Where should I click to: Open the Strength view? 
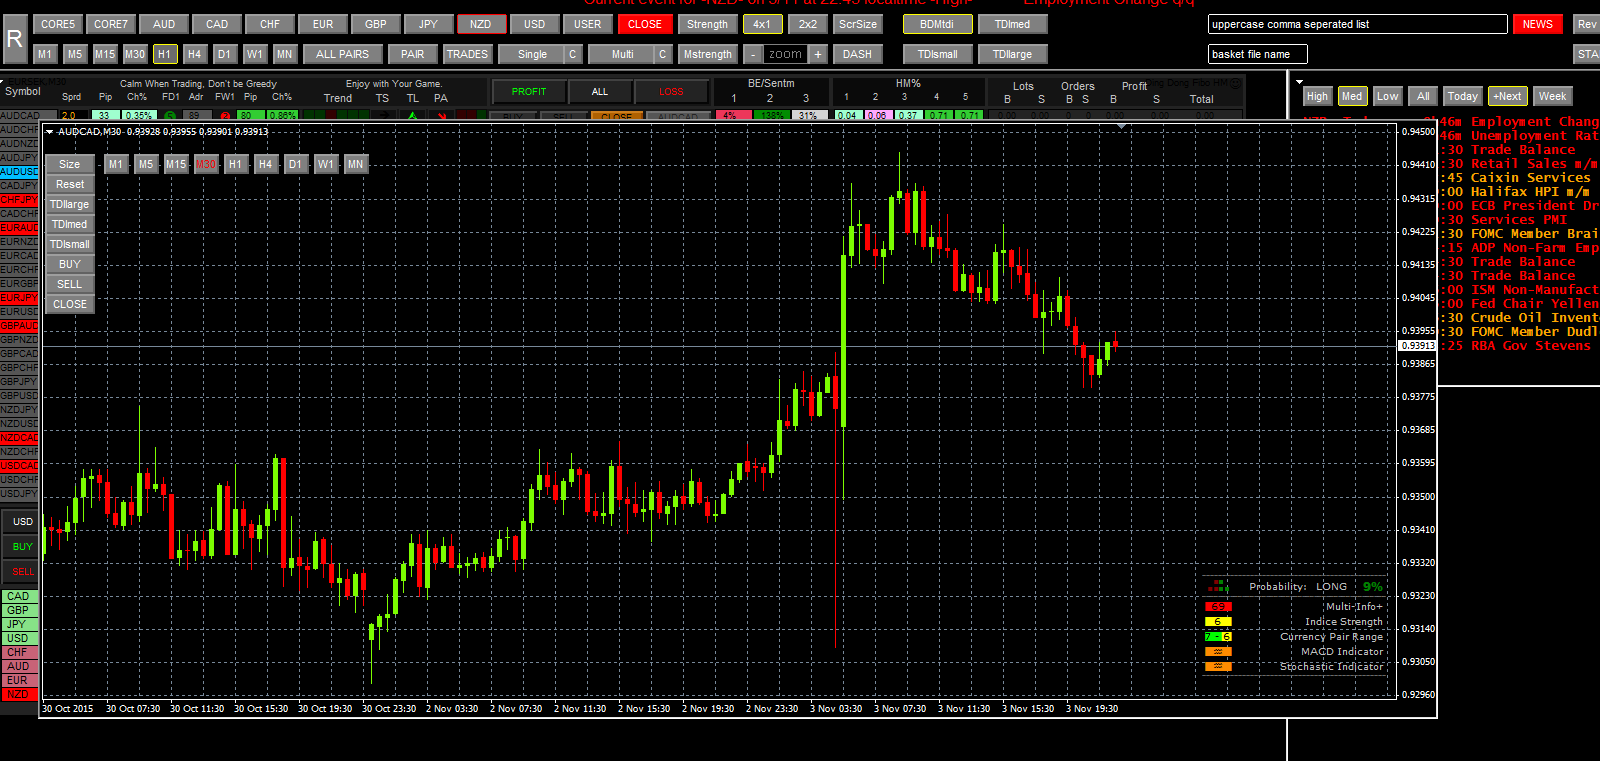(708, 24)
